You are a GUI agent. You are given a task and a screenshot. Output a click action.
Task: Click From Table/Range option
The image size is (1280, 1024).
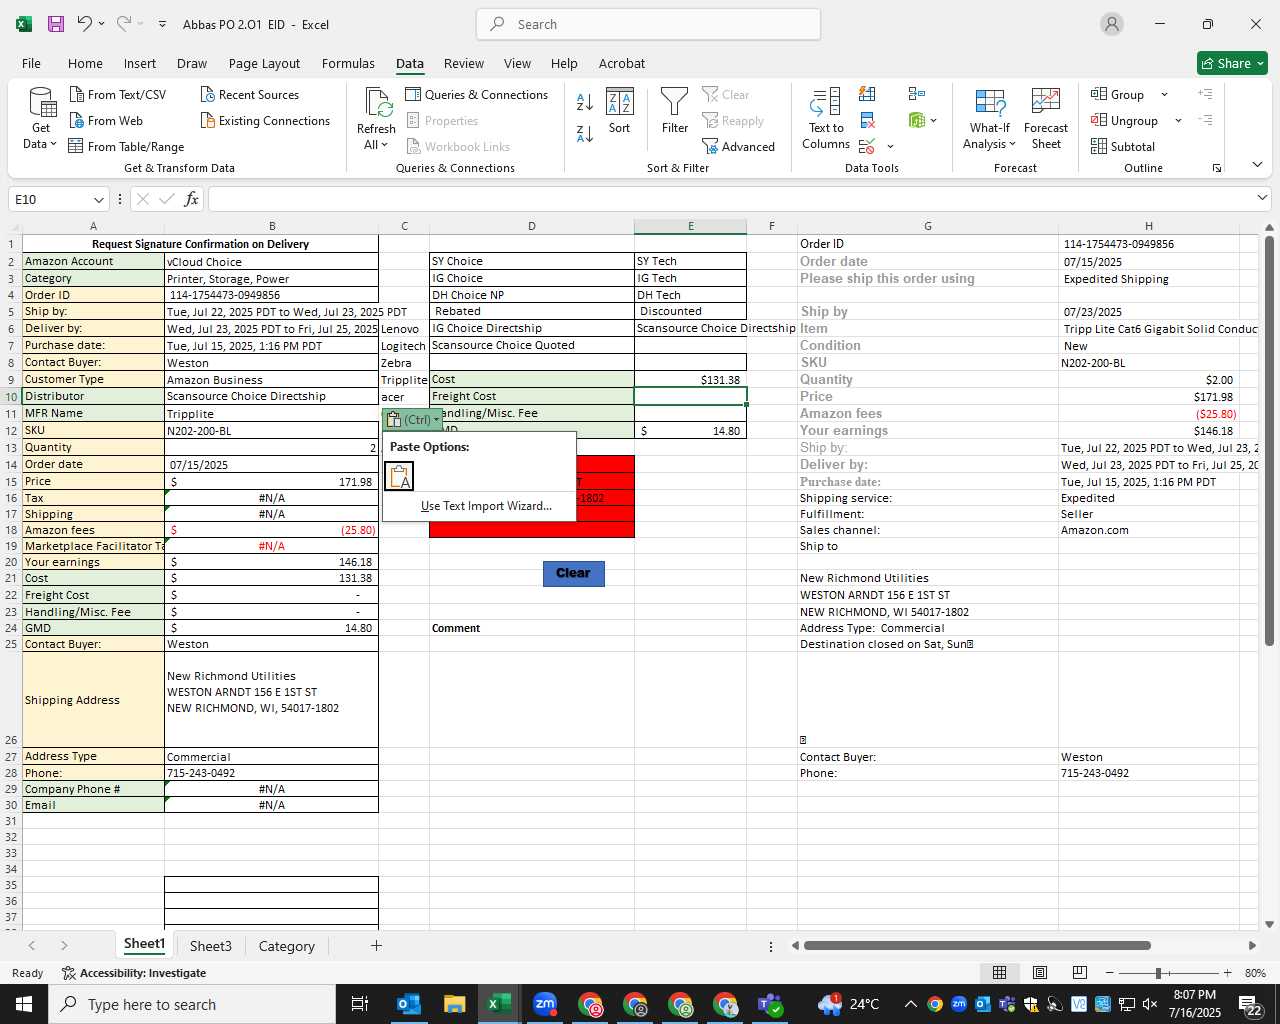click(x=126, y=146)
